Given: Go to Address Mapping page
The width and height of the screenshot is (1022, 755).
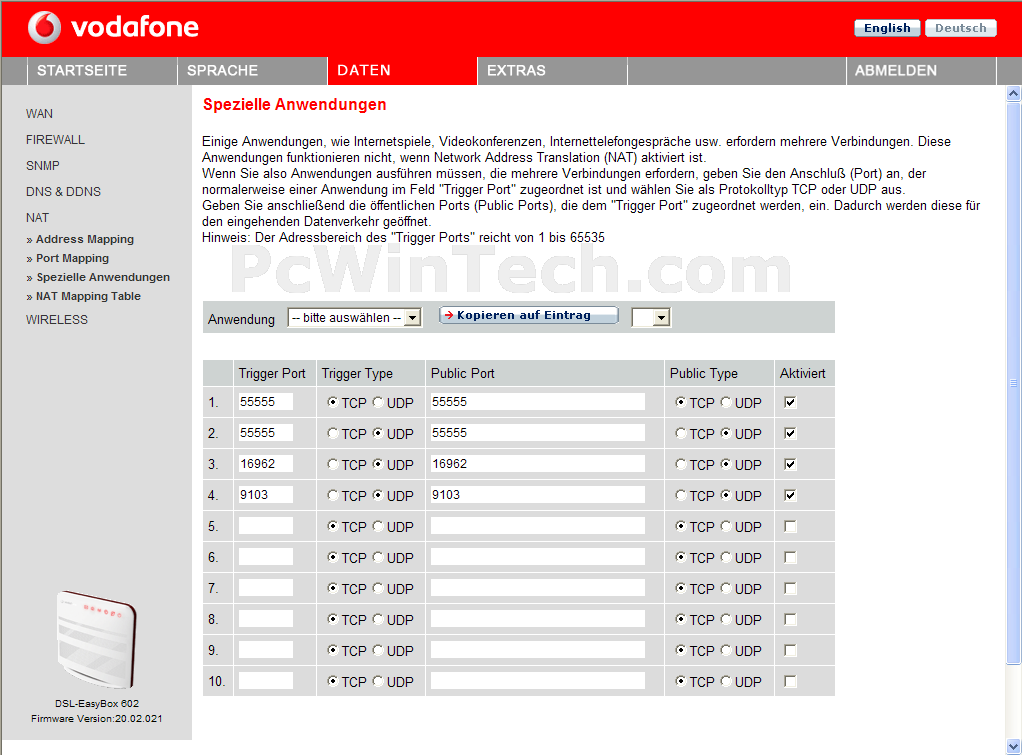Looking at the screenshot, I should point(85,239).
